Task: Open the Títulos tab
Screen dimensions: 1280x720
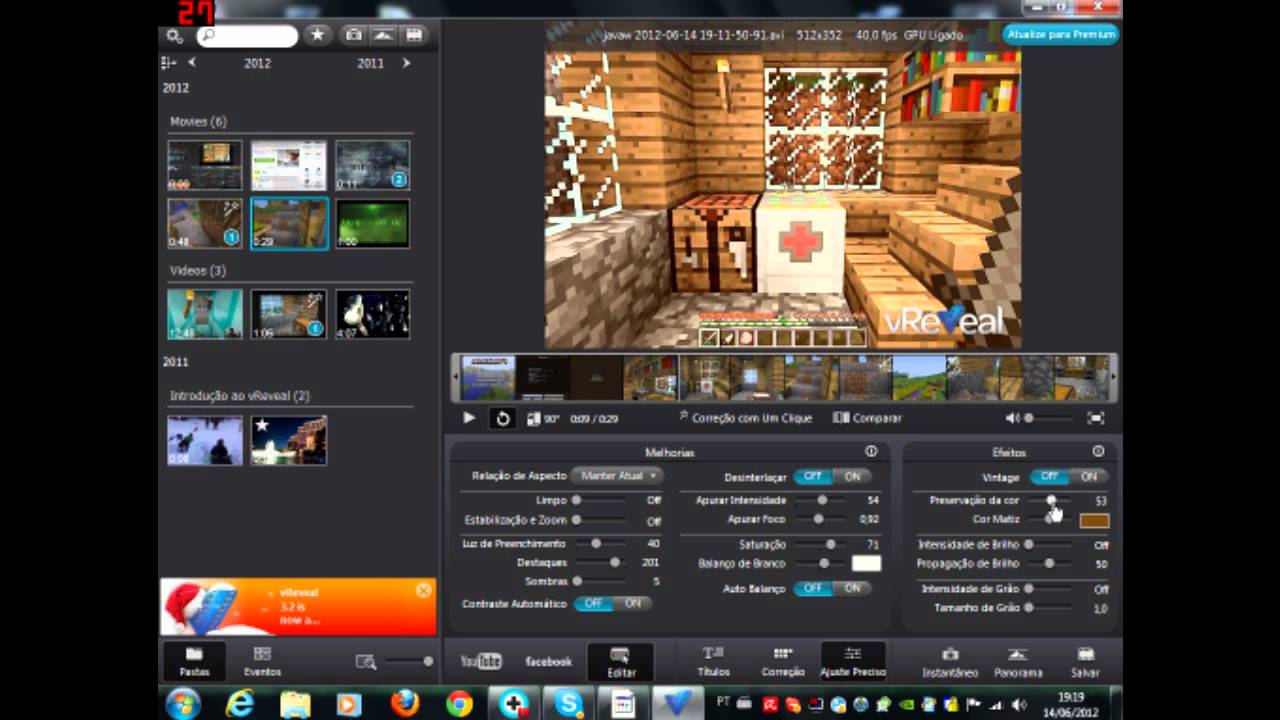Action: point(713,661)
